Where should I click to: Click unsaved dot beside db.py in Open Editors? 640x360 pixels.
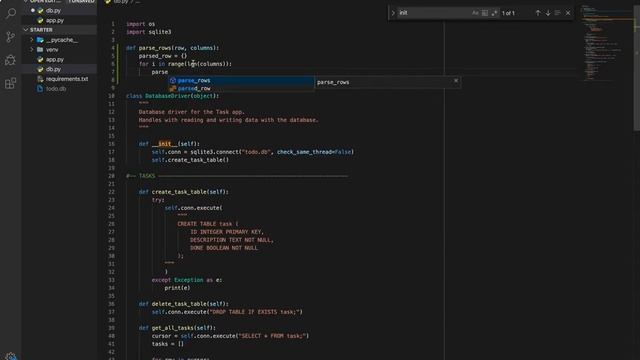[x=33, y=11]
